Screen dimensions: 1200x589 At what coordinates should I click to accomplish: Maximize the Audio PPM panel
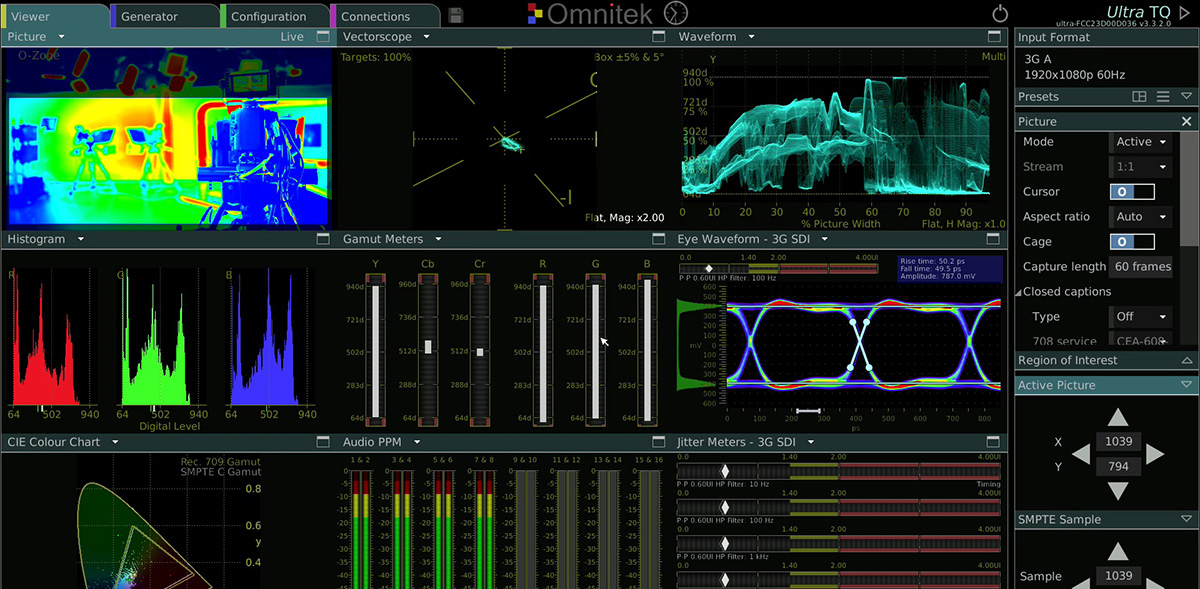pyautogui.click(x=658, y=441)
